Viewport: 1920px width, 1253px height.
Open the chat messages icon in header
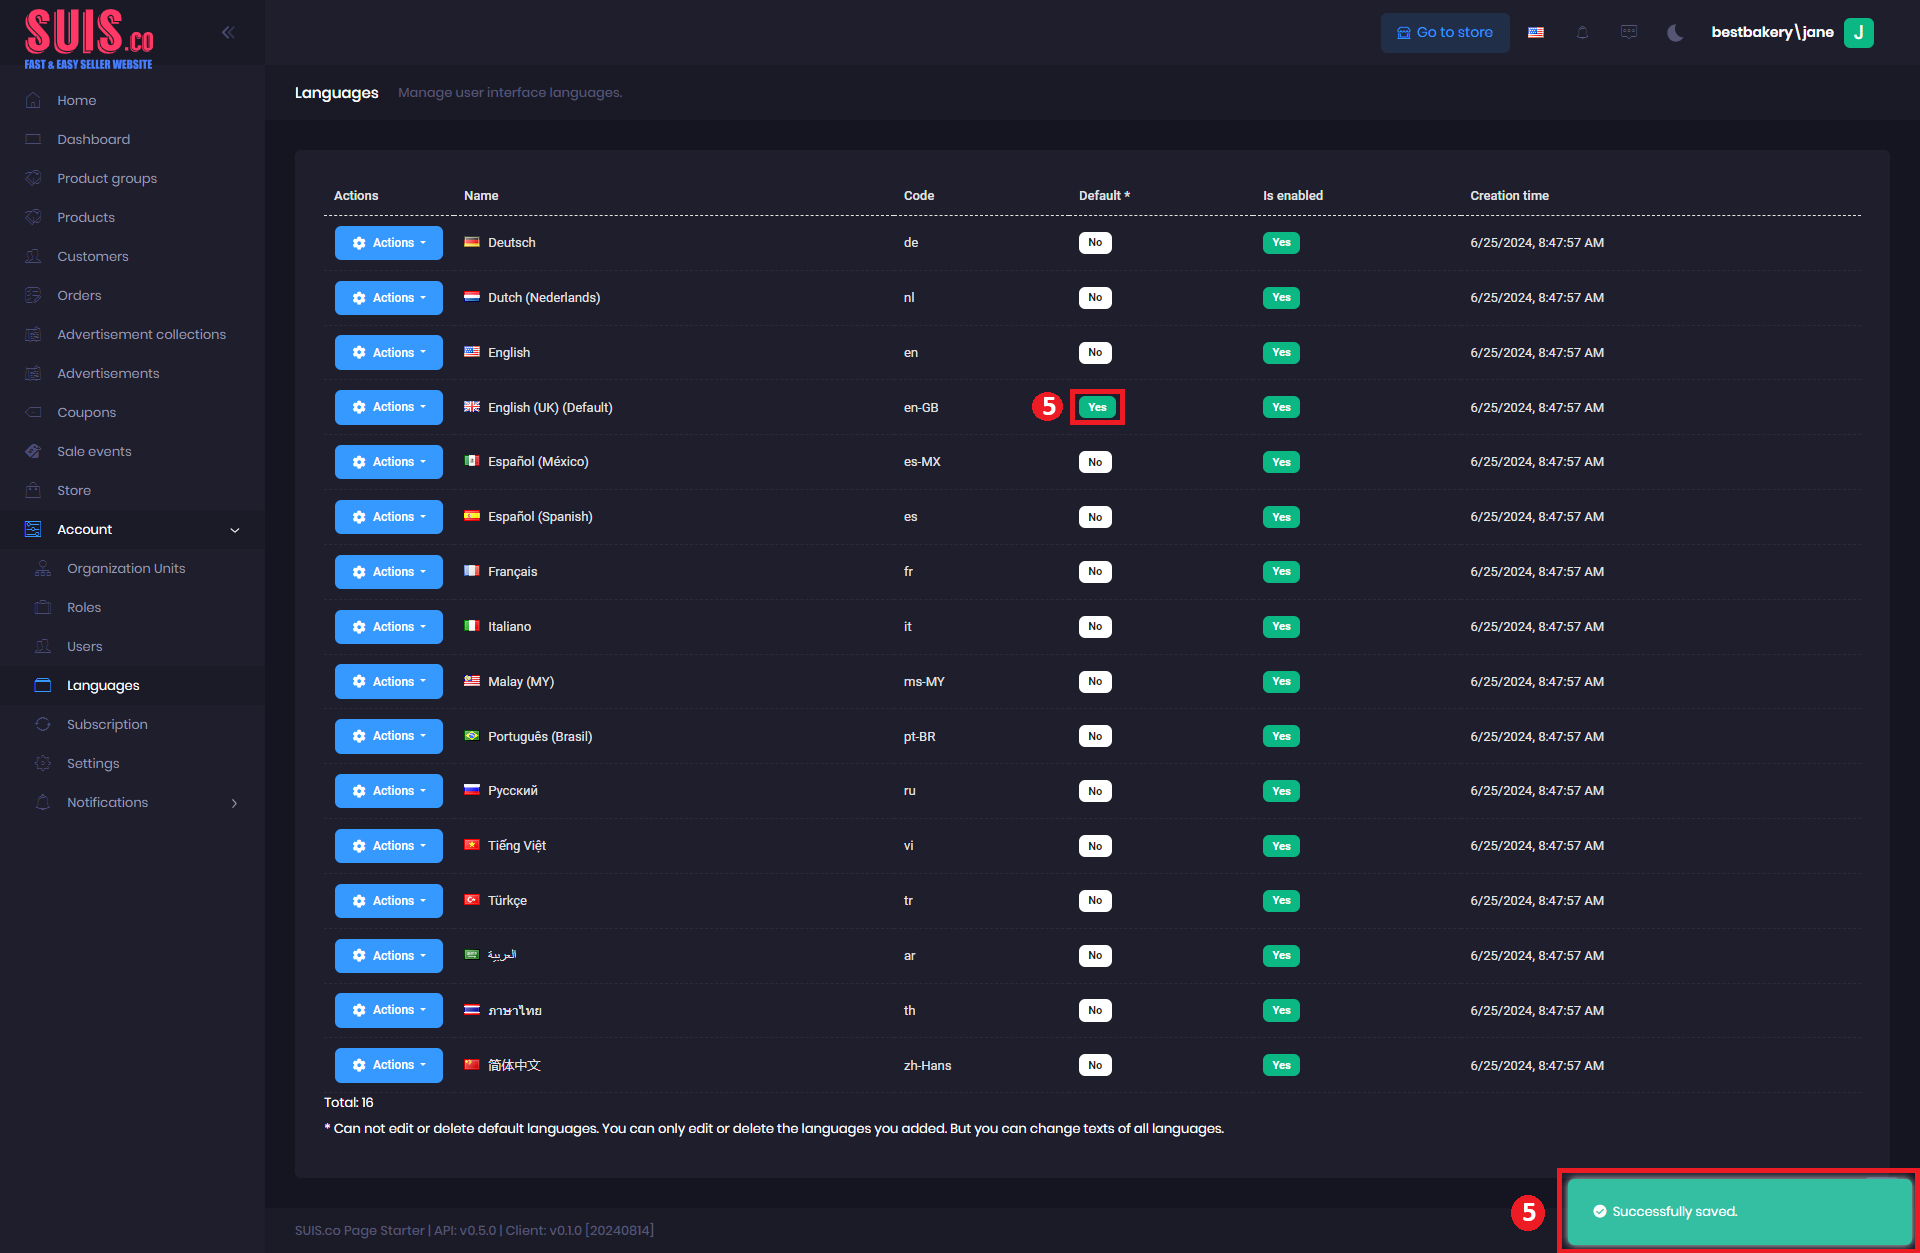click(x=1629, y=33)
